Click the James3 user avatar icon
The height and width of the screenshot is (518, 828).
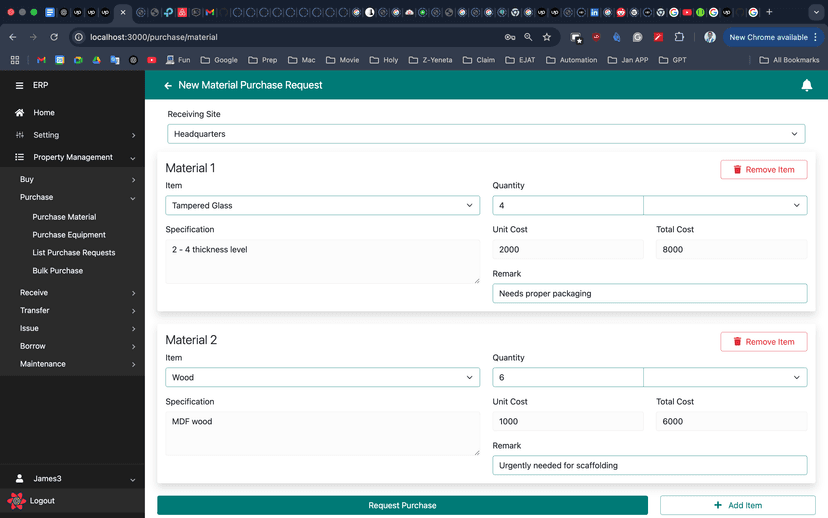(20, 478)
